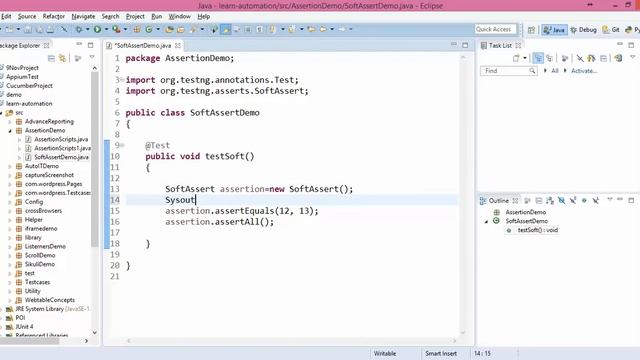Click Collapse All icon in Task List
Viewport: 640px width, 360px height.
pos(604,58)
